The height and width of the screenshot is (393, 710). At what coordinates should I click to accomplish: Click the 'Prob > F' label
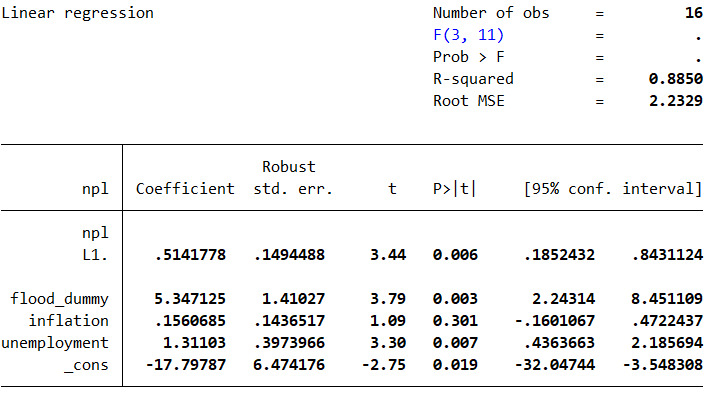pyautogui.click(x=469, y=57)
